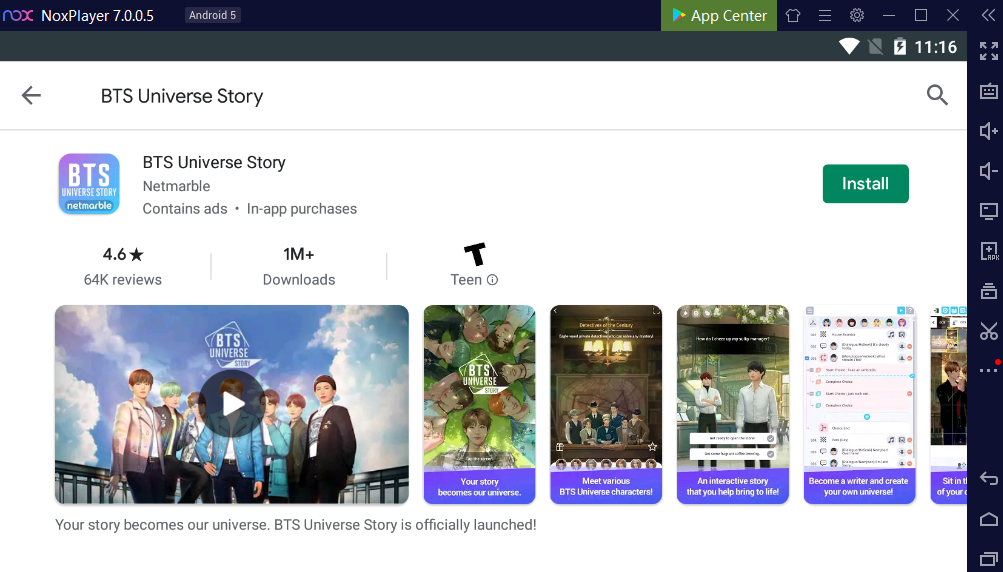
Task: Open the 'Your story becomes our universe' screenshot
Action: [x=479, y=404]
